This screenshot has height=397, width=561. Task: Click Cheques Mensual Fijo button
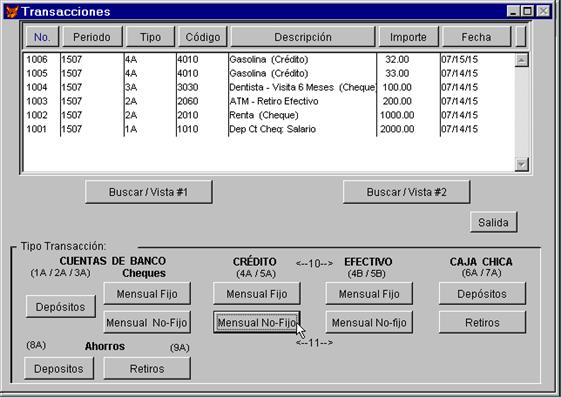[147, 294]
